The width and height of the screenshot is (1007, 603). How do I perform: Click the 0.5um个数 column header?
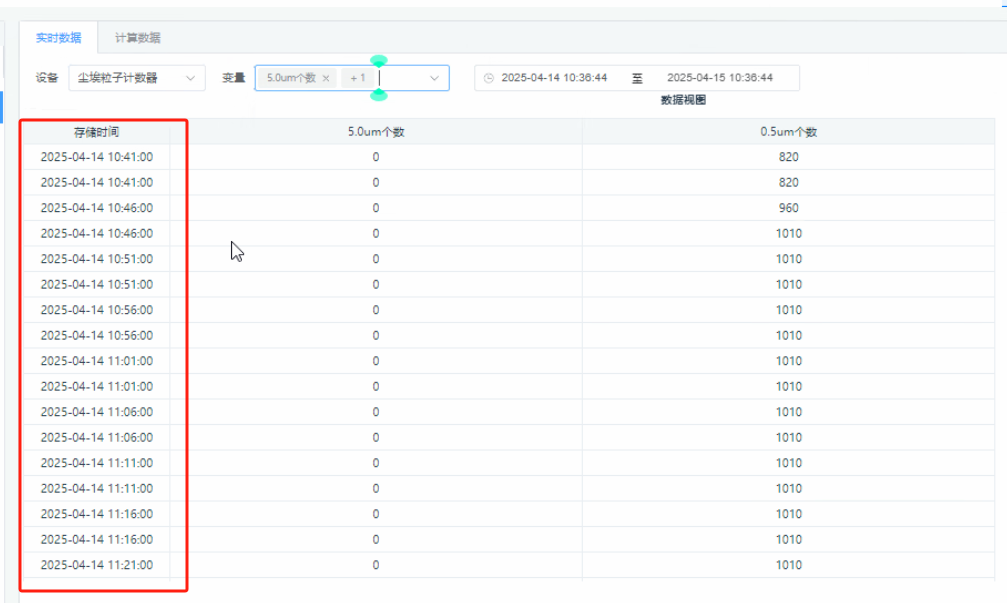789,132
